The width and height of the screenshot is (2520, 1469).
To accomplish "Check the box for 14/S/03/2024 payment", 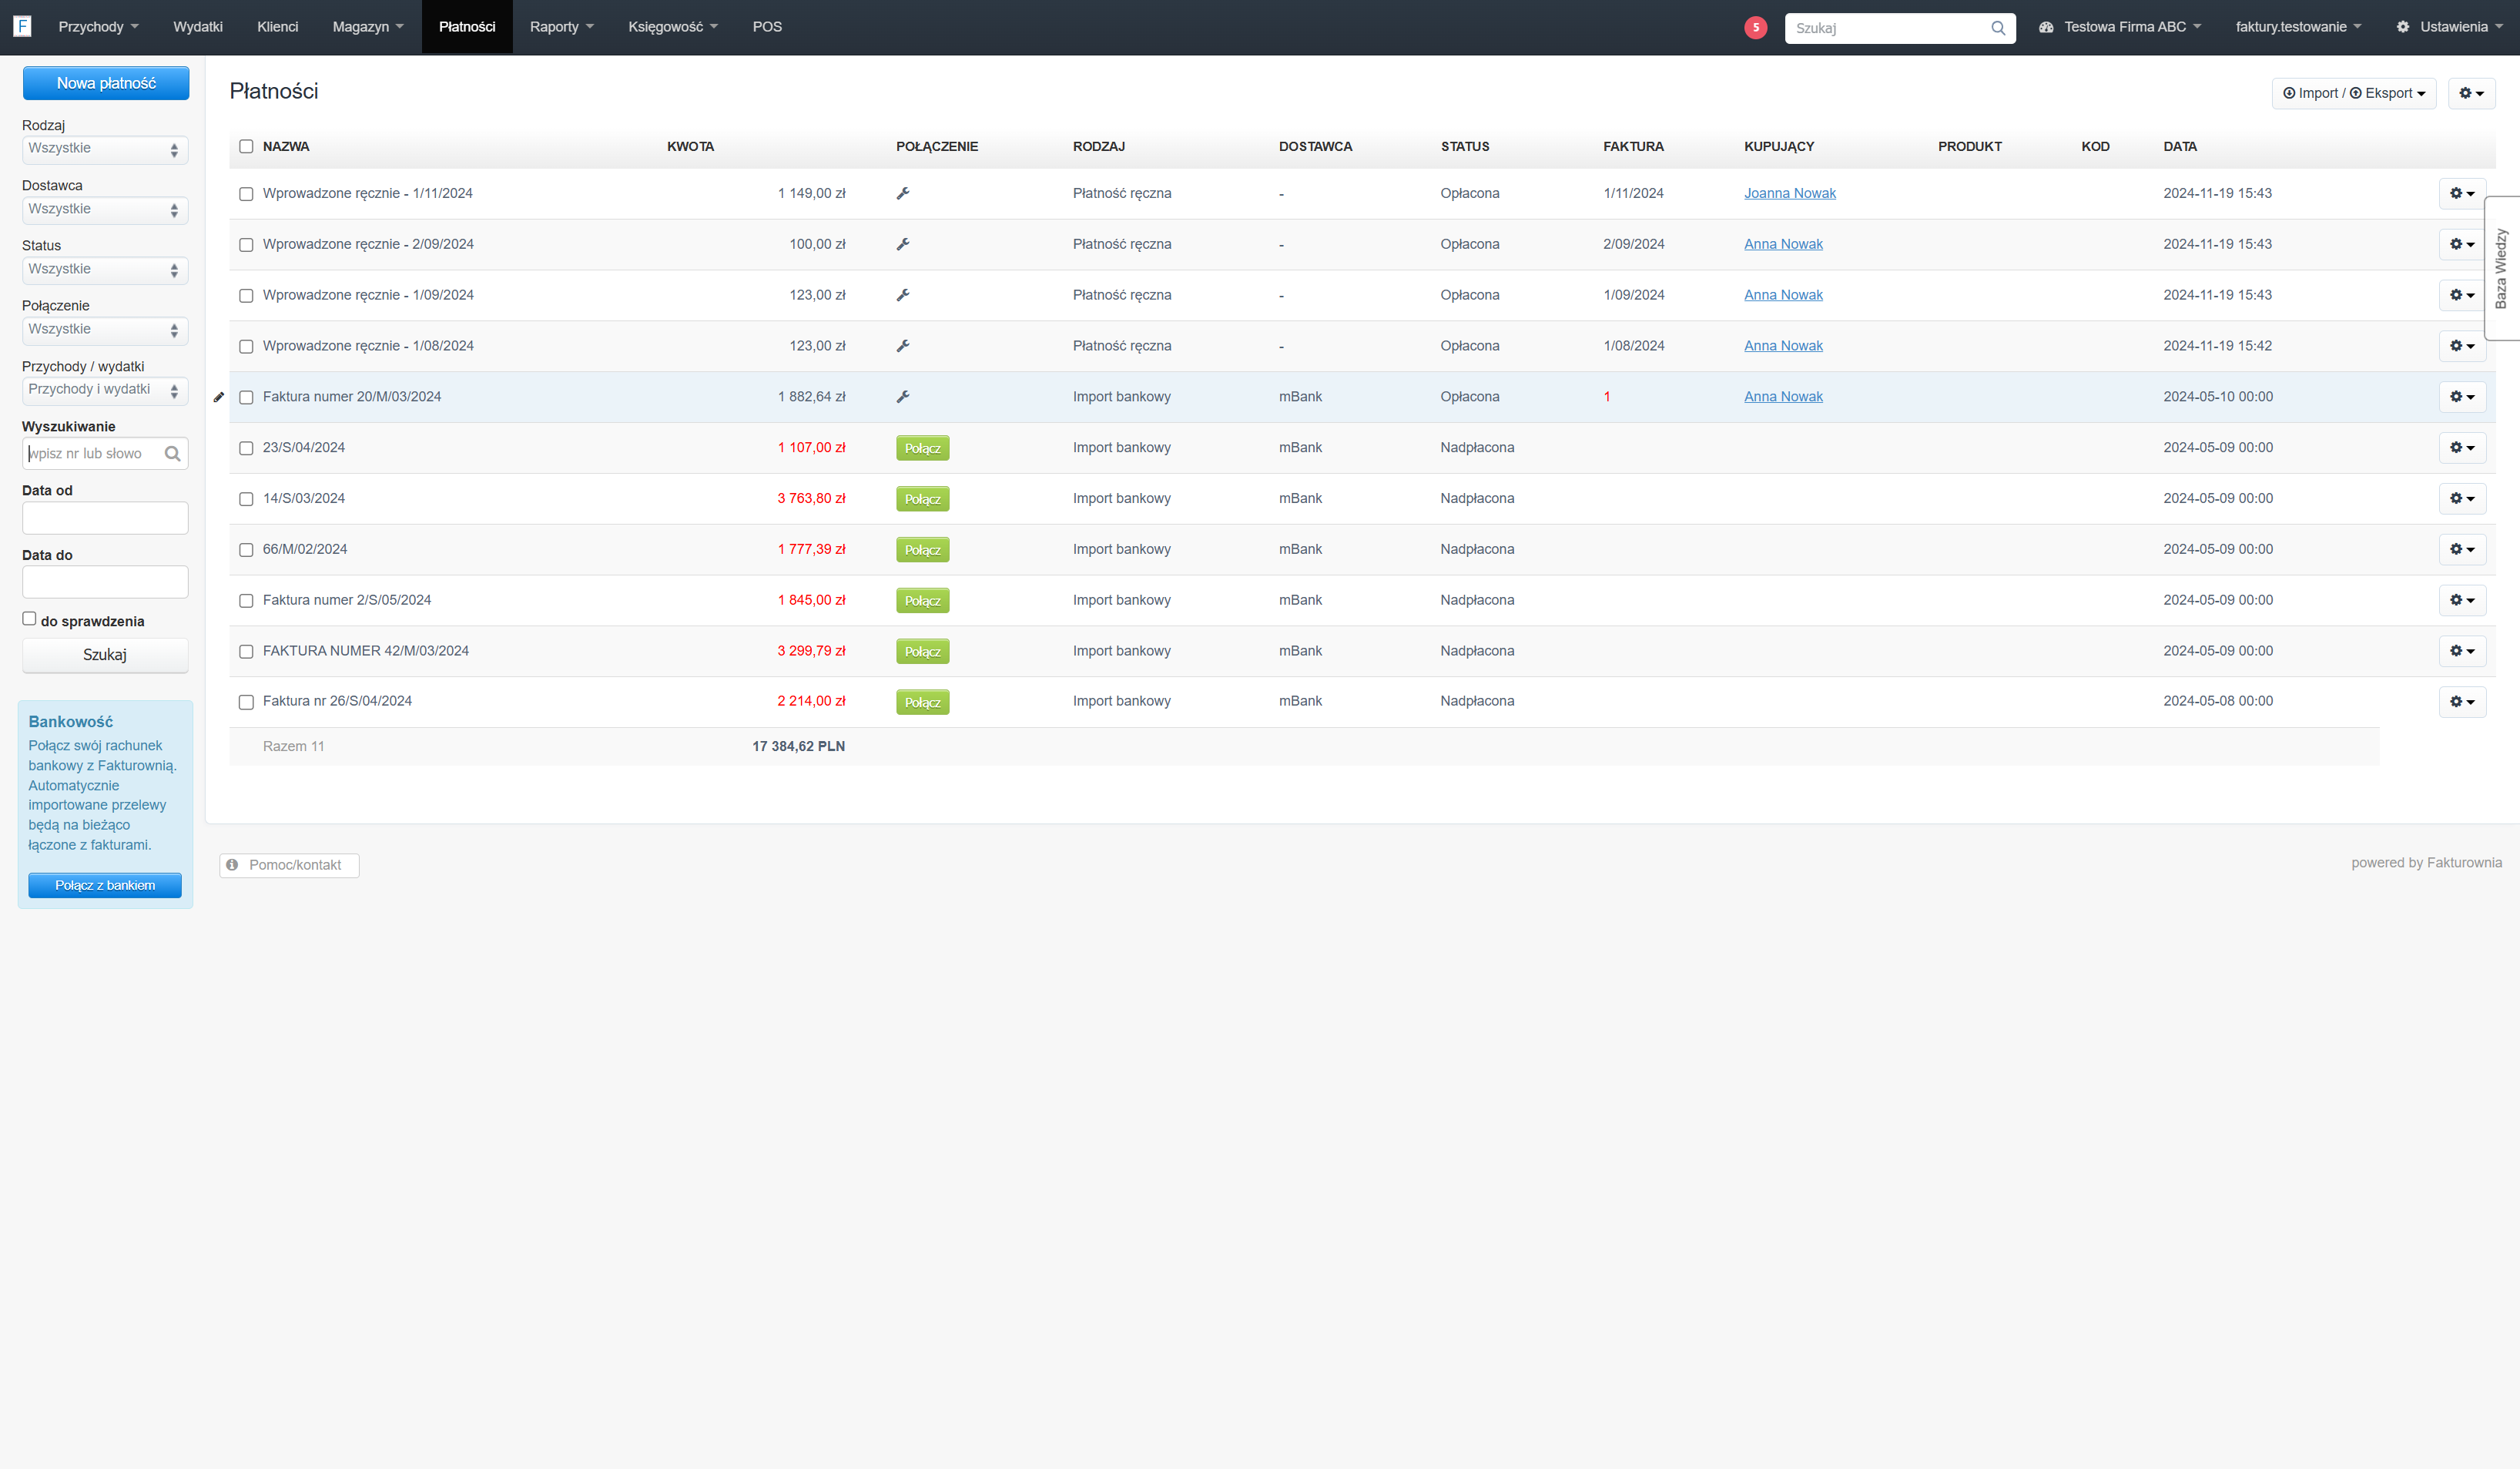I will click(246, 499).
